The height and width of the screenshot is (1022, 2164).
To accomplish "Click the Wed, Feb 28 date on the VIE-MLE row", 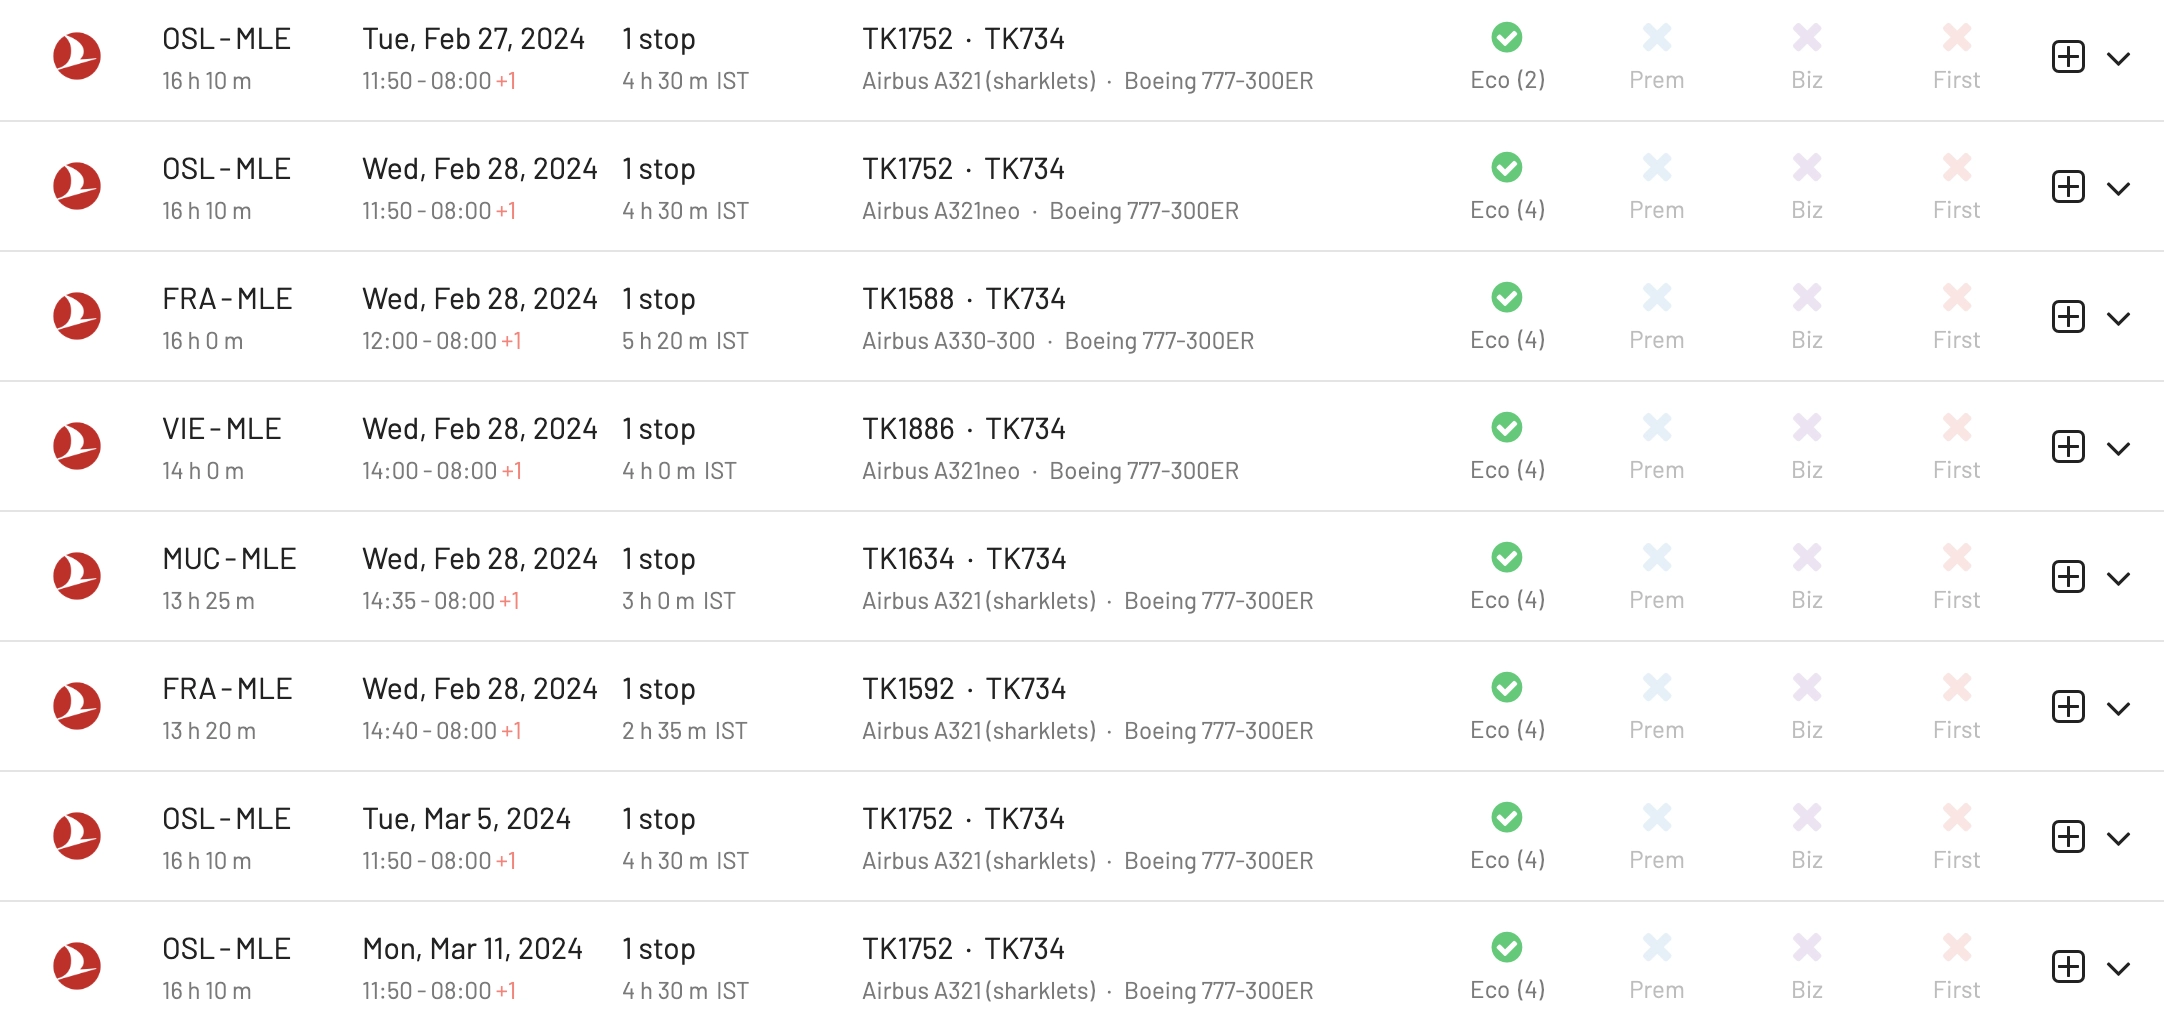I will click(480, 429).
